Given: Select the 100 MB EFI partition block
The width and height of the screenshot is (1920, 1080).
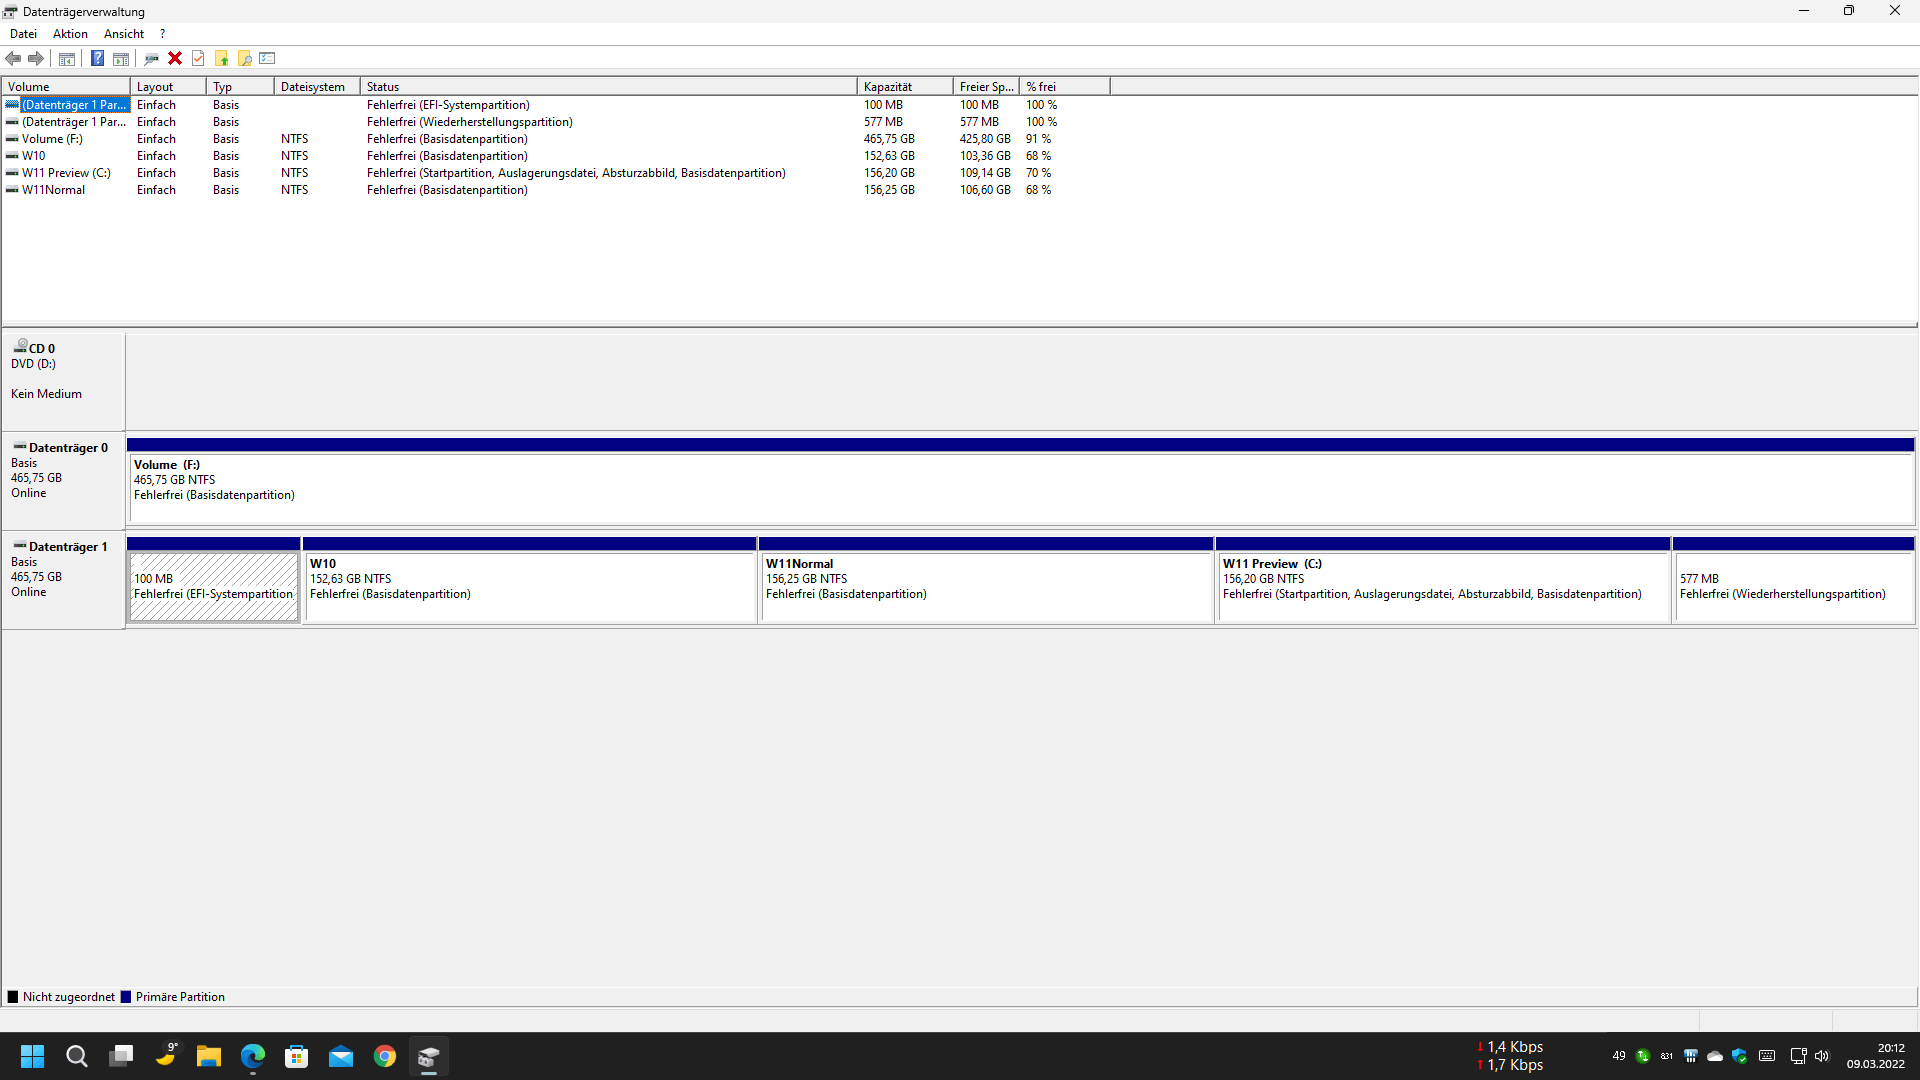Looking at the screenshot, I should 213,580.
